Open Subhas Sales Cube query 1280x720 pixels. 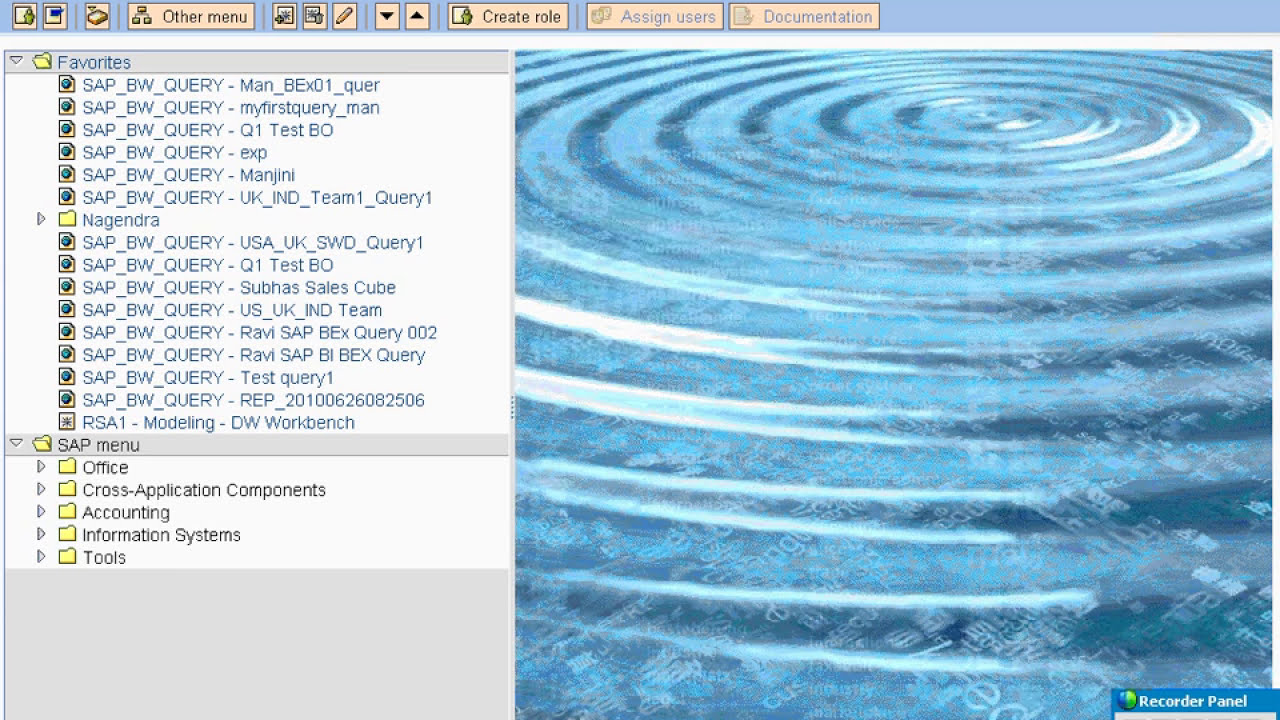(x=239, y=287)
